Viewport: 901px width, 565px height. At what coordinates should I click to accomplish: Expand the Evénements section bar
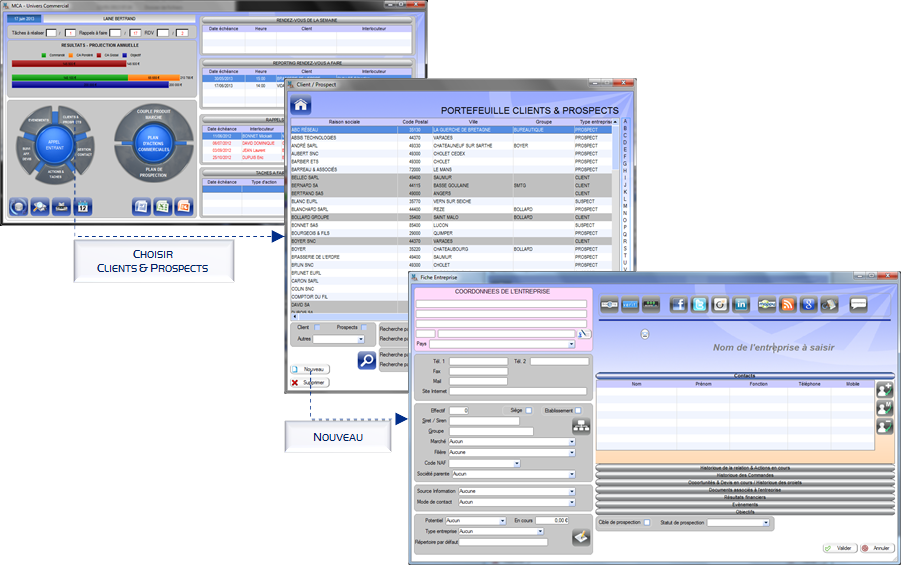coord(745,504)
